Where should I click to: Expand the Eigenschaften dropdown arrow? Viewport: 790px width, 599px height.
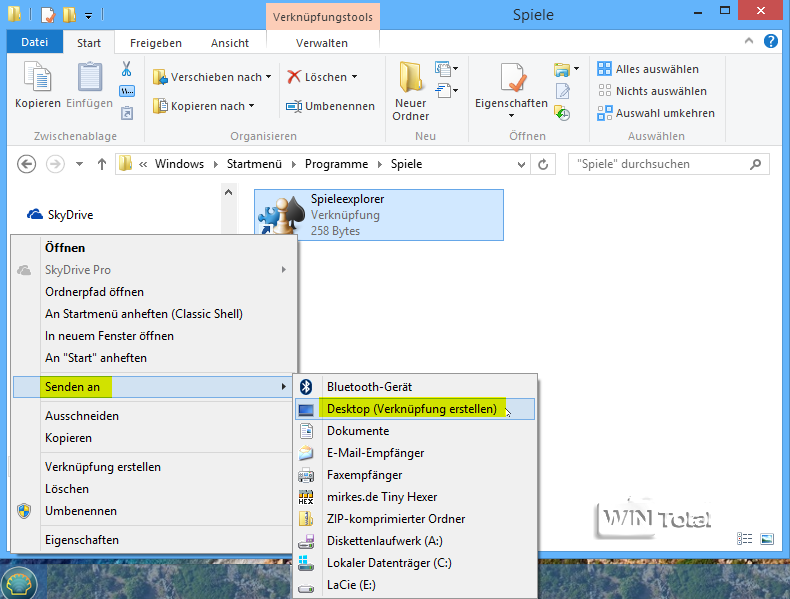point(511,116)
